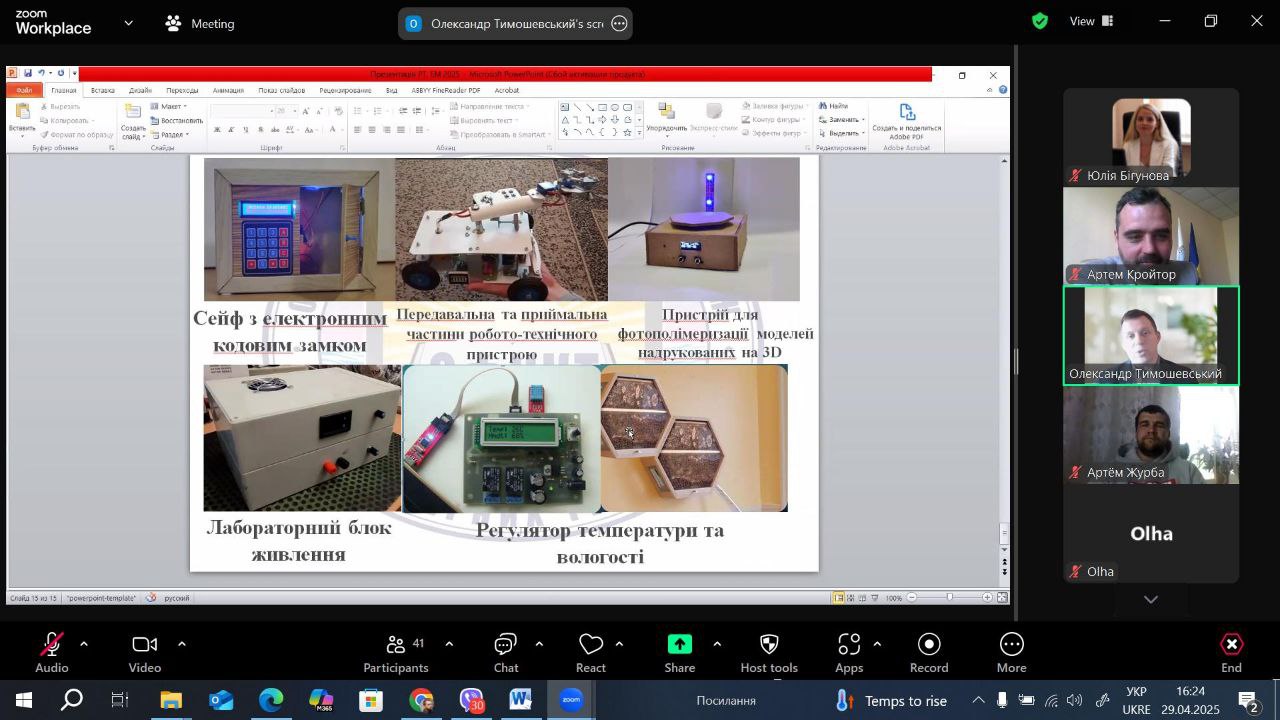Expand audio settings arrow next to Audio
1280x720 pixels.
[x=84, y=644]
